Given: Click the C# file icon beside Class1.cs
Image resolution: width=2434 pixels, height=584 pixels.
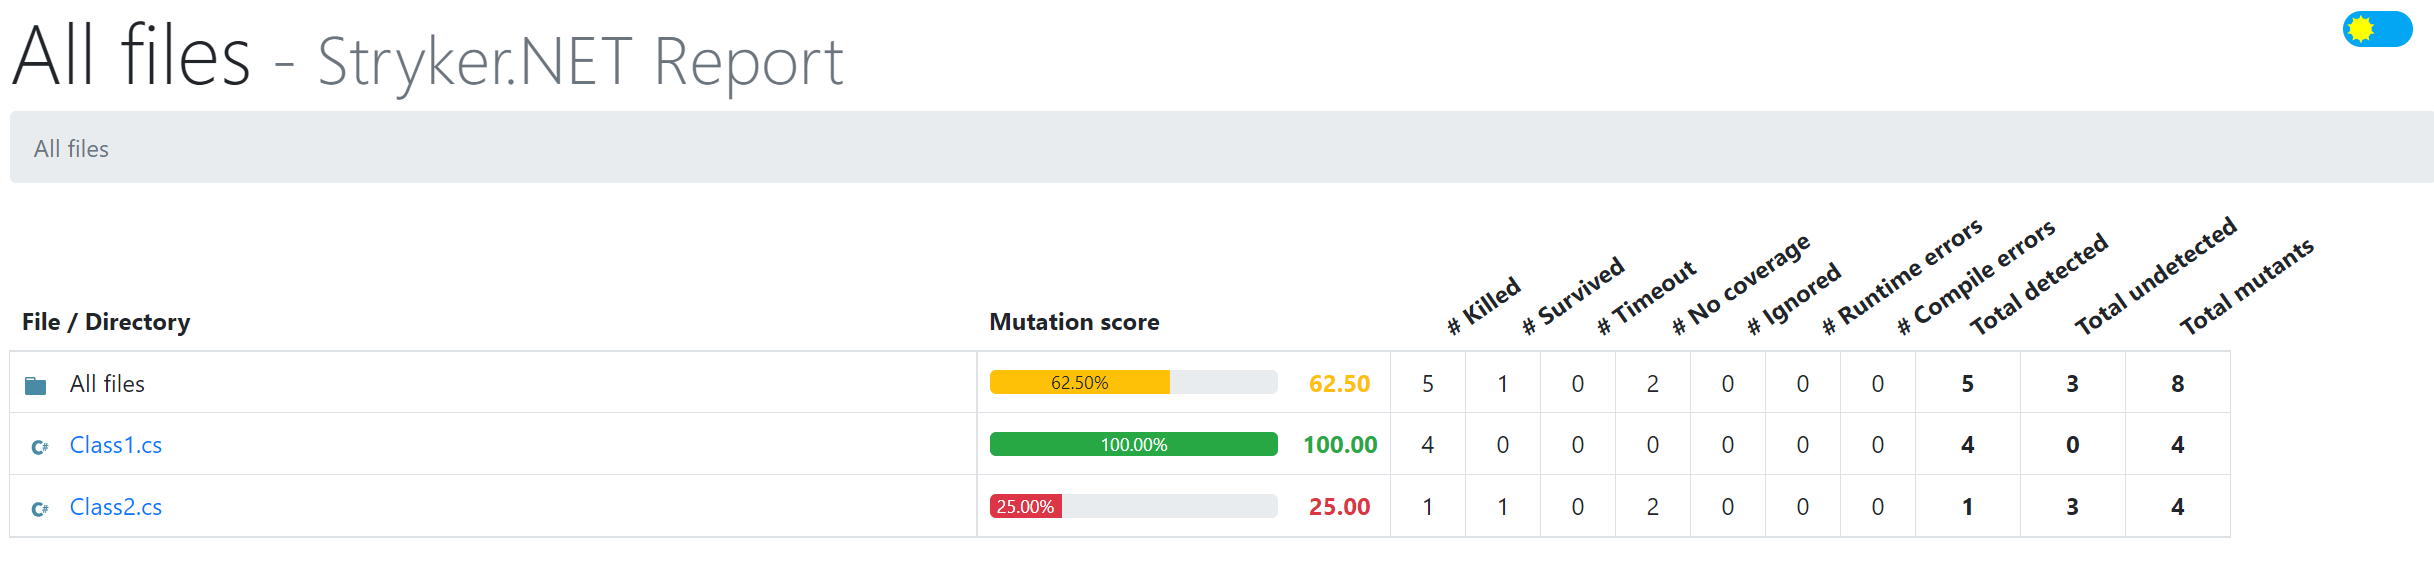Looking at the screenshot, I should point(39,447).
